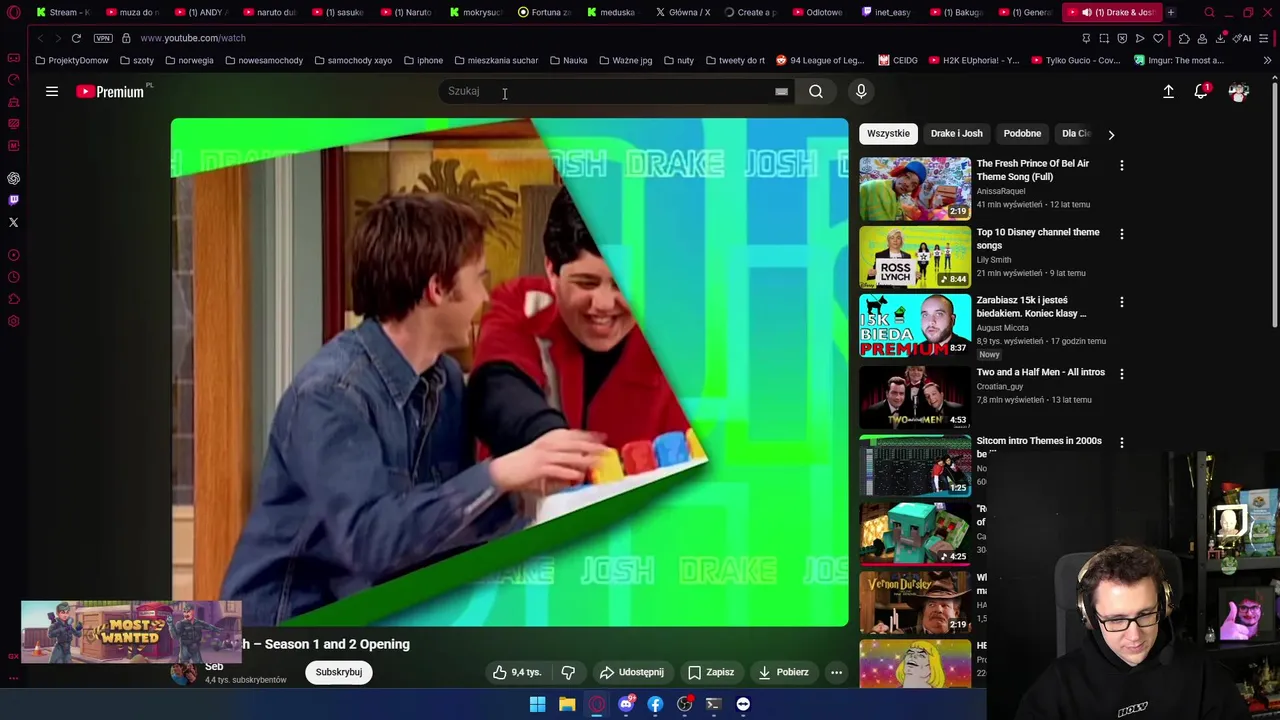The image size is (1280, 720).
Task: Switch to the meduska browser tab
Action: (611, 12)
